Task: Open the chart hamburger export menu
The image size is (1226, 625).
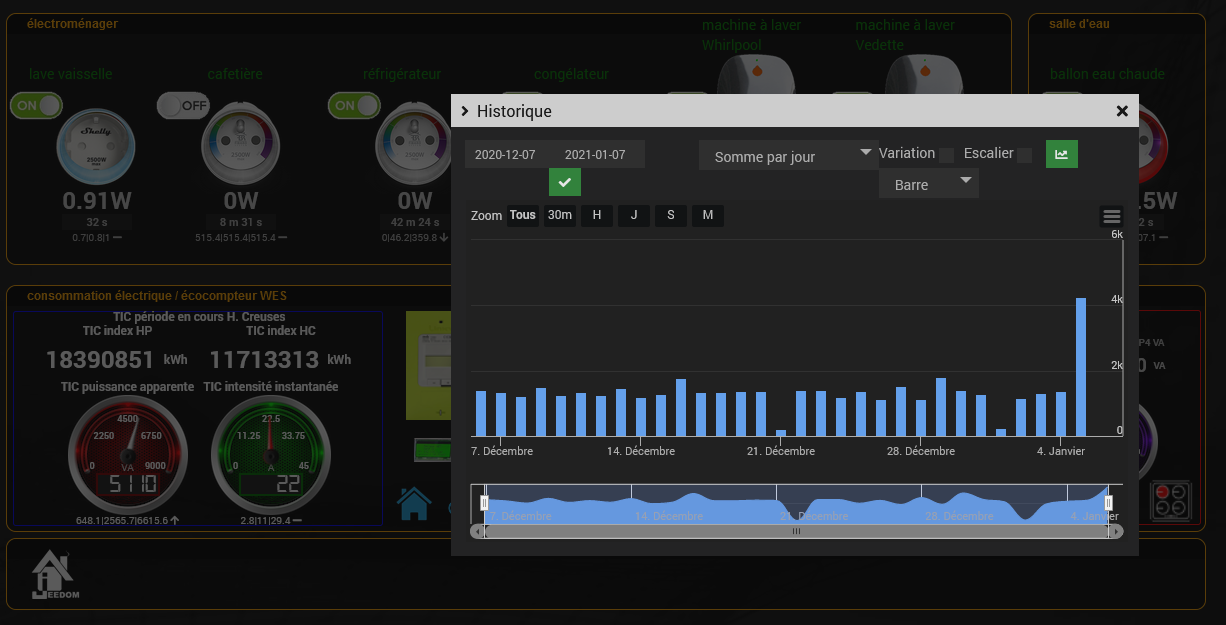Action: coord(1111,216)
